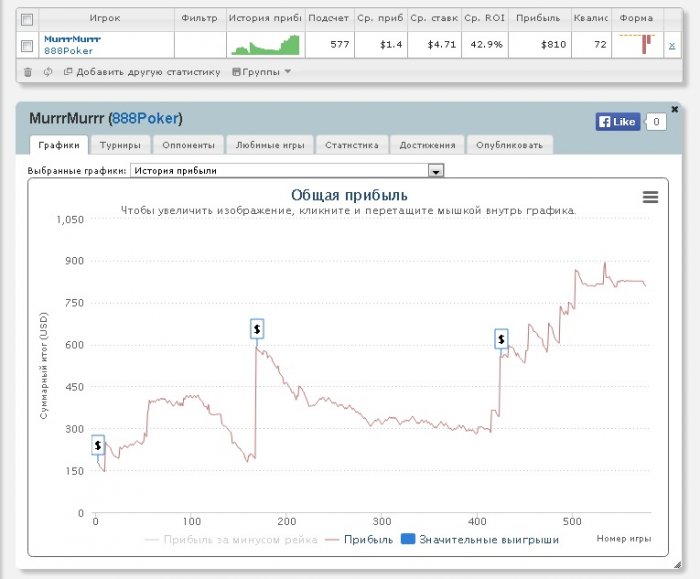This screenshot has width=700, height=579.
Task: Click the form bar chart thumbnail
Action: (x=638, y=44)
